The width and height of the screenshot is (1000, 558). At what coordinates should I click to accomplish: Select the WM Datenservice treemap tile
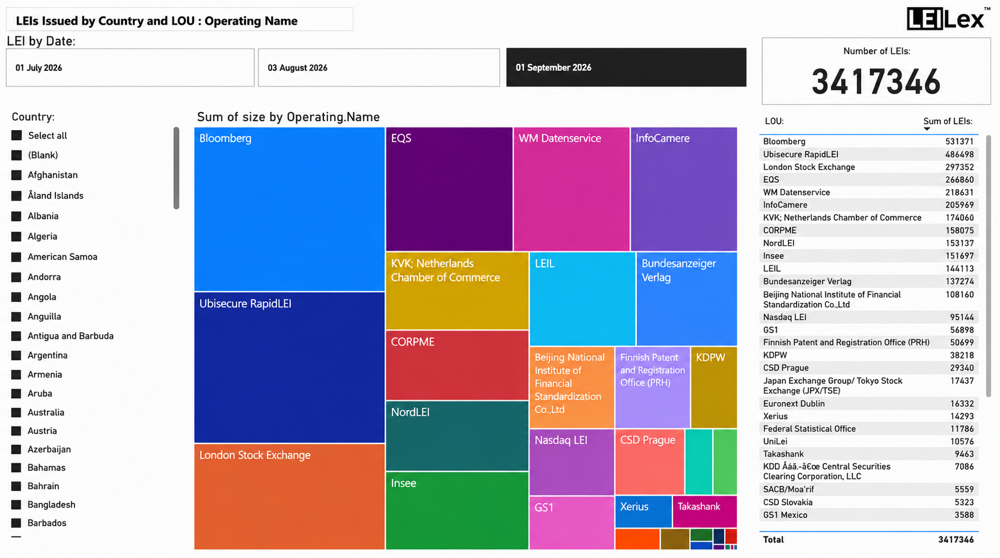pos(571,189)
